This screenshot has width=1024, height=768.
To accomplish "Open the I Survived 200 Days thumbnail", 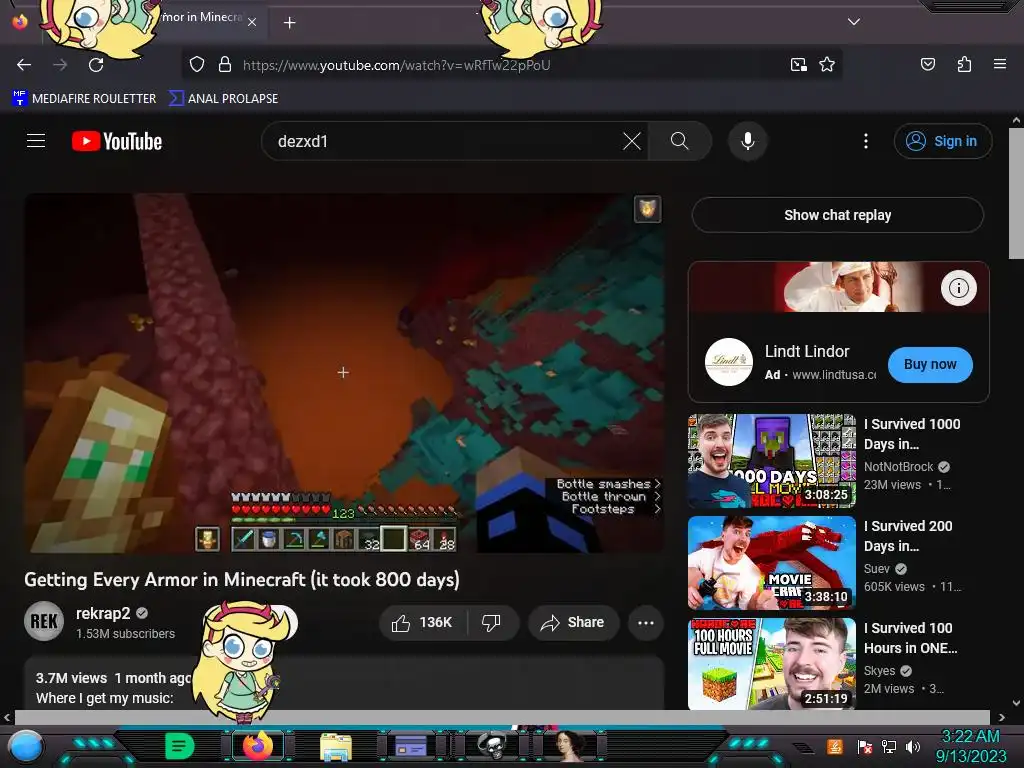I will 772,563.
